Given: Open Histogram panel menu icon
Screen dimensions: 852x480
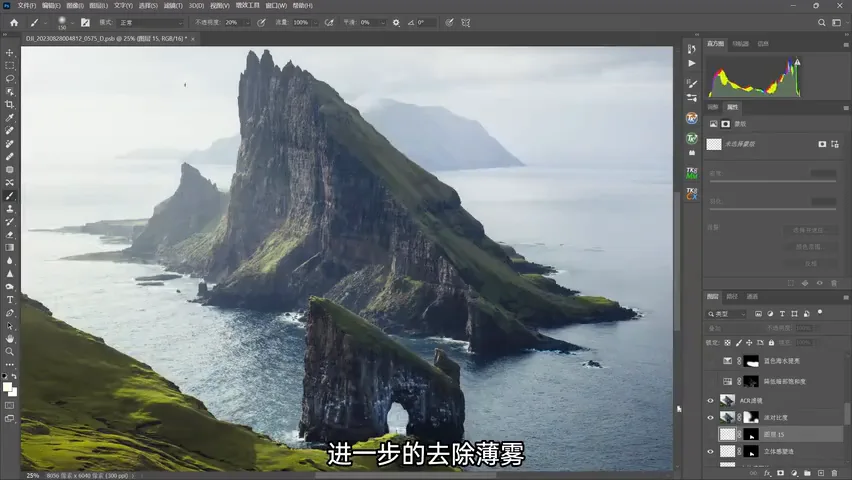Looking at the screenshot, I should pos(845,45).
